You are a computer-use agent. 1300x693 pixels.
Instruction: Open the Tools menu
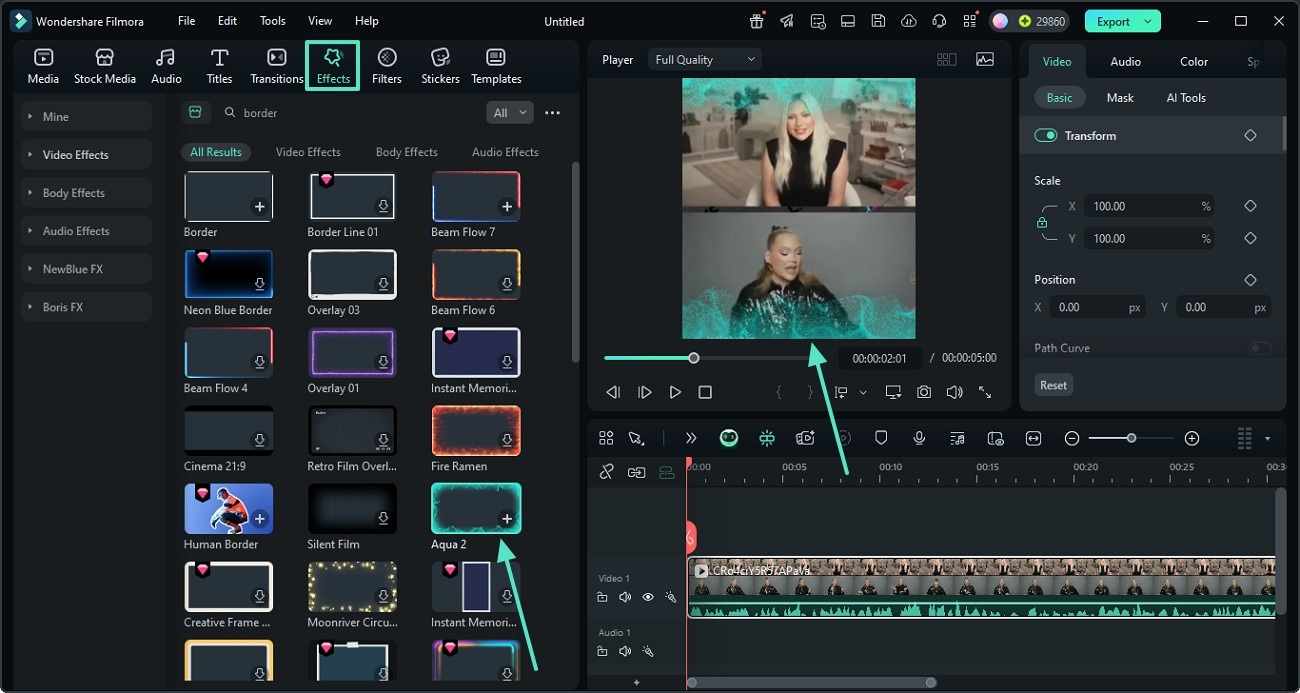tap(272, 21)
